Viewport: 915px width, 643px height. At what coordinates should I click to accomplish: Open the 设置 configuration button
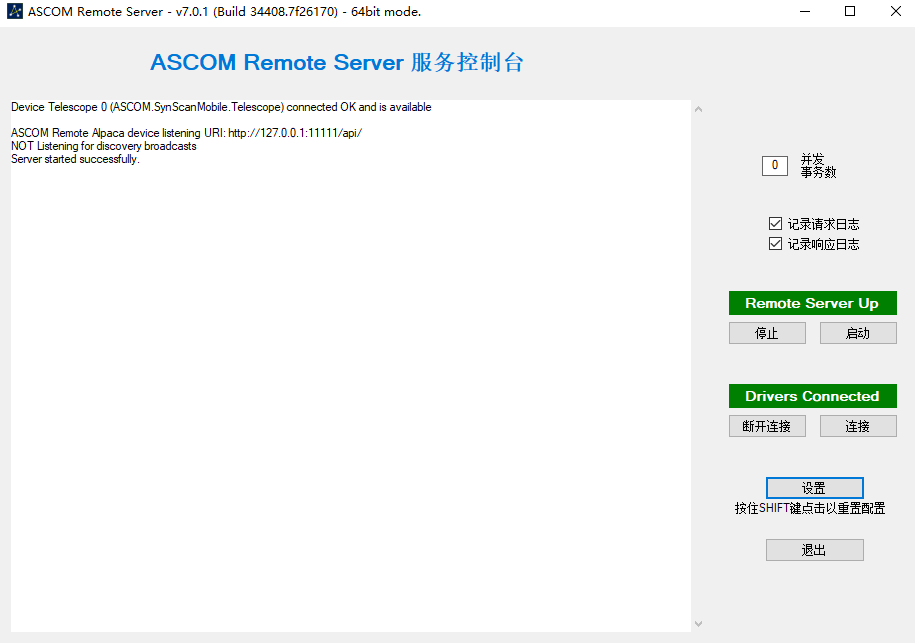(x=815, y=488)
